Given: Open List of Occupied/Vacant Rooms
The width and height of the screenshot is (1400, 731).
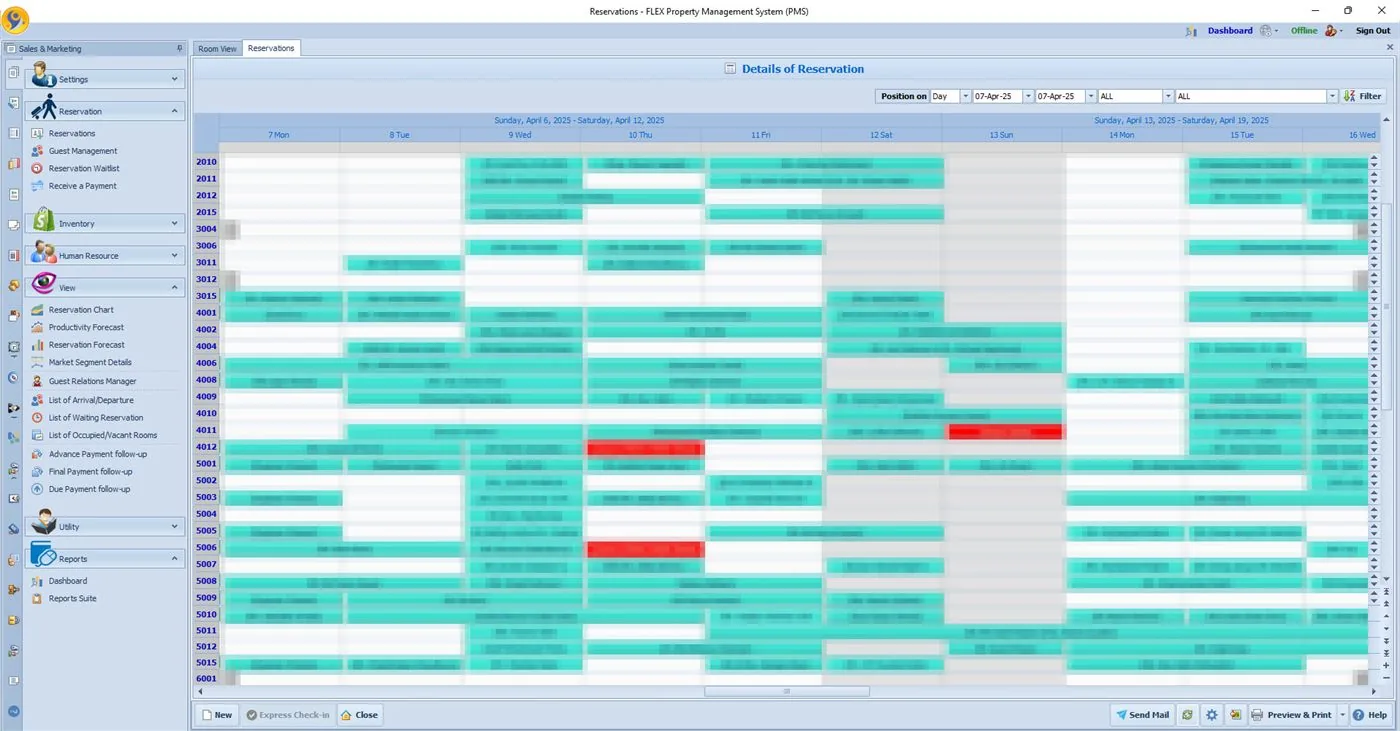Looking at the screenshot, I should click(103, 435).
